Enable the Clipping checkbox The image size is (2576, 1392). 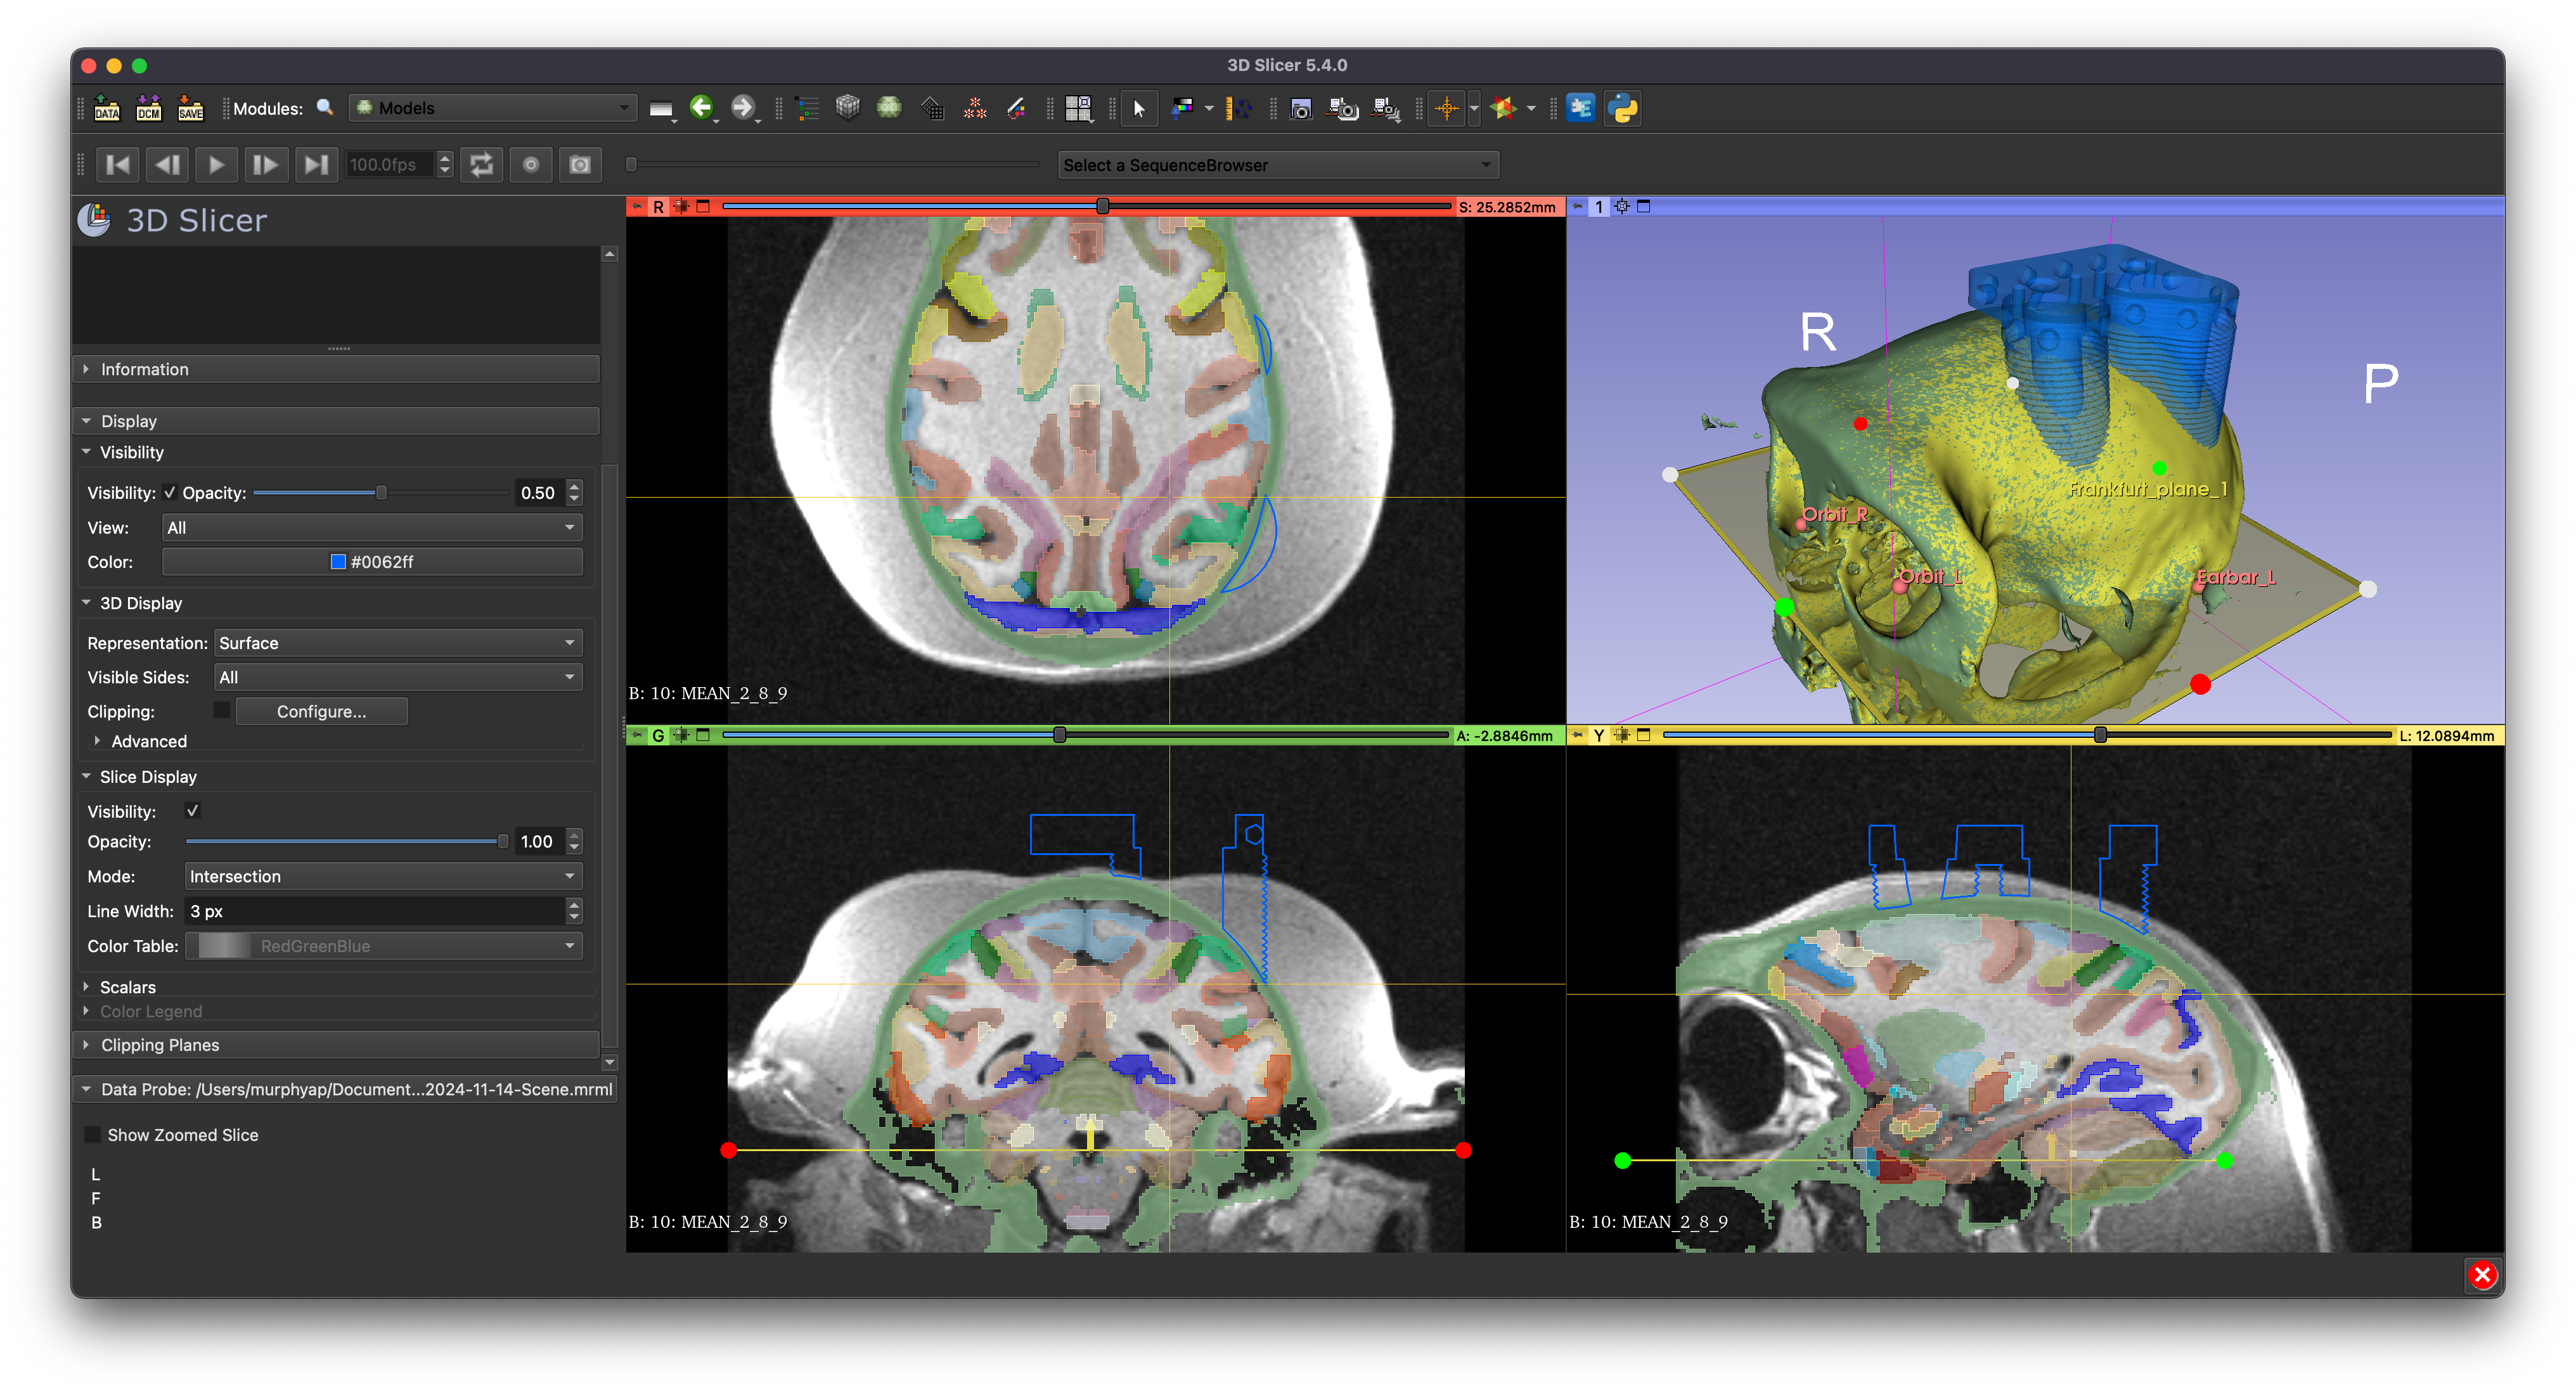(x=222, y=710)
